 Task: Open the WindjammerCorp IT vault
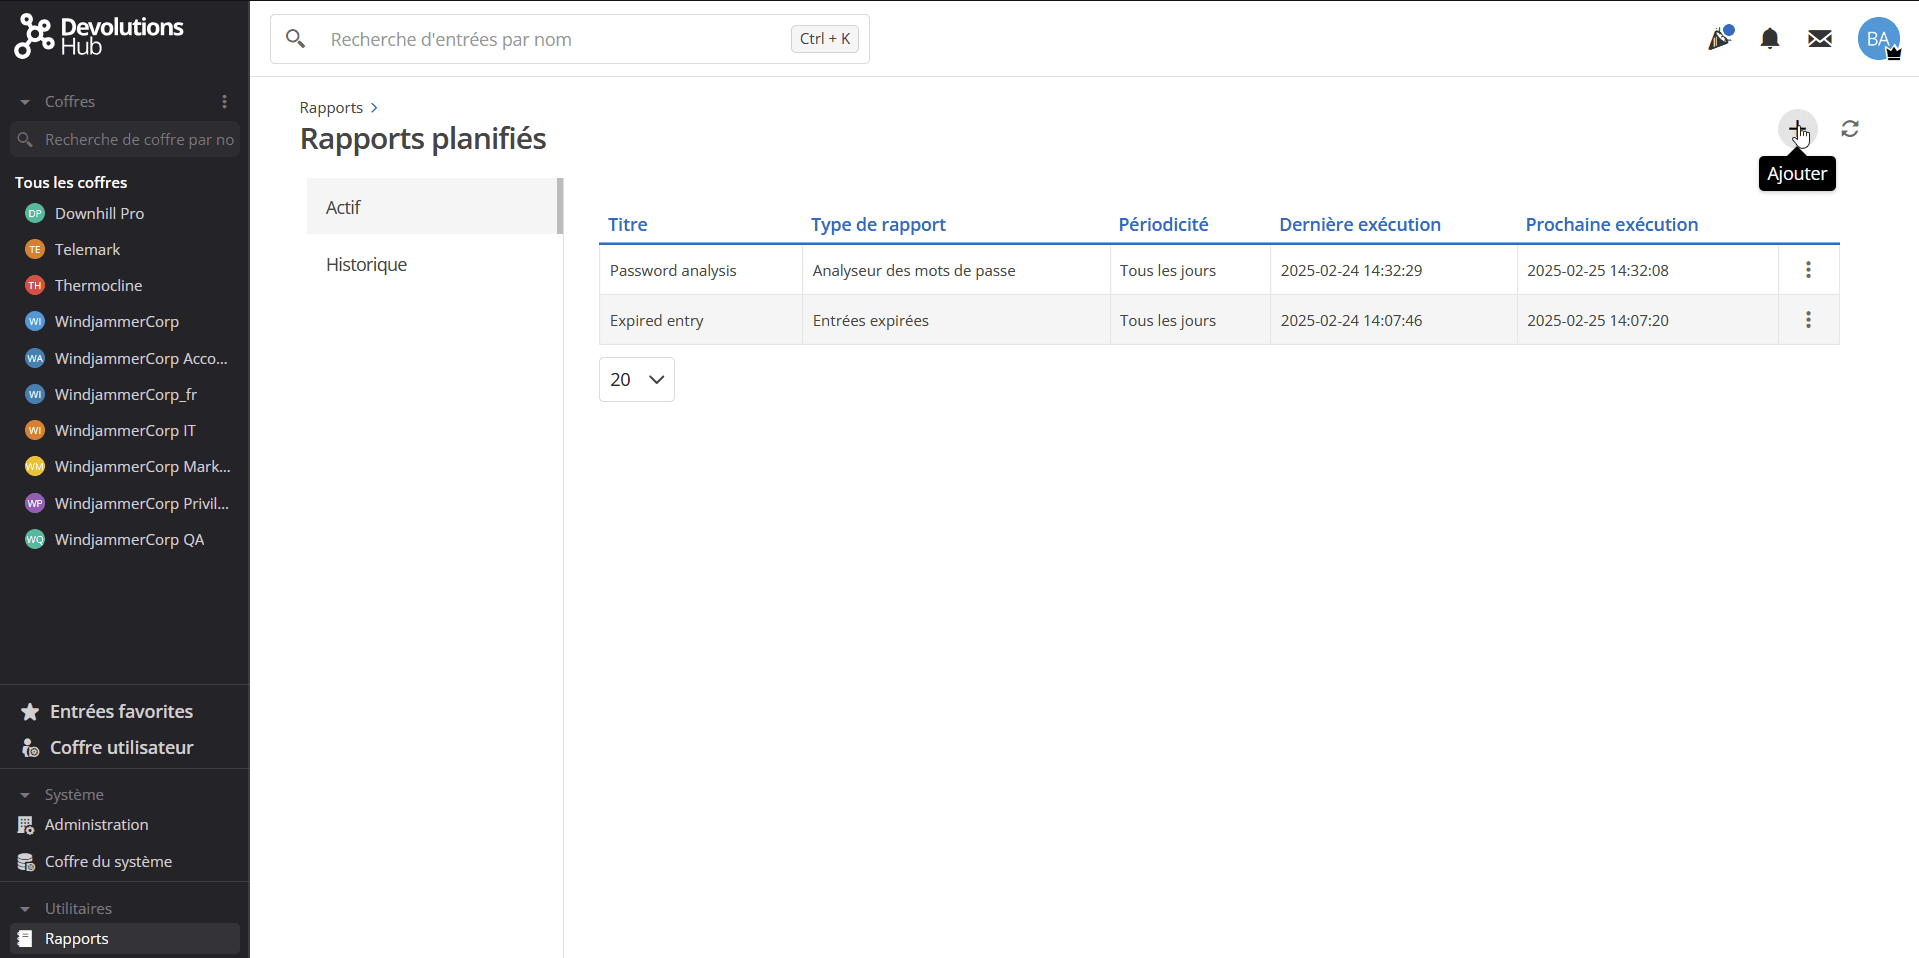[x=125, y=431]
